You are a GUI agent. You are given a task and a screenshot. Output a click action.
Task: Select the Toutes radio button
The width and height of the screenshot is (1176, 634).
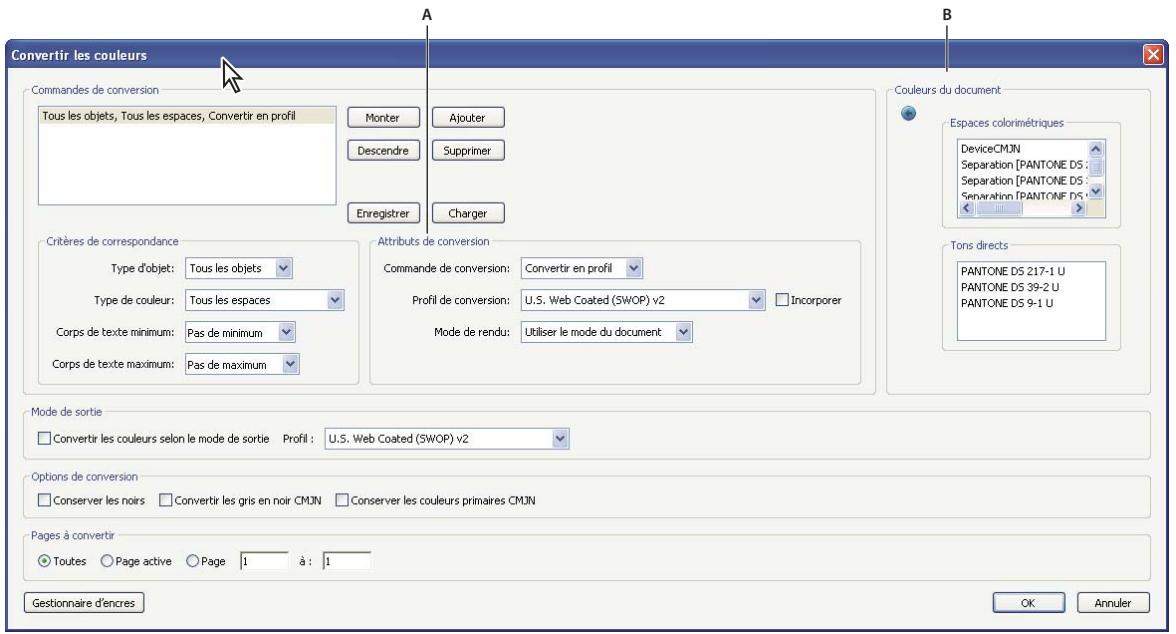[x=44, y=561]
